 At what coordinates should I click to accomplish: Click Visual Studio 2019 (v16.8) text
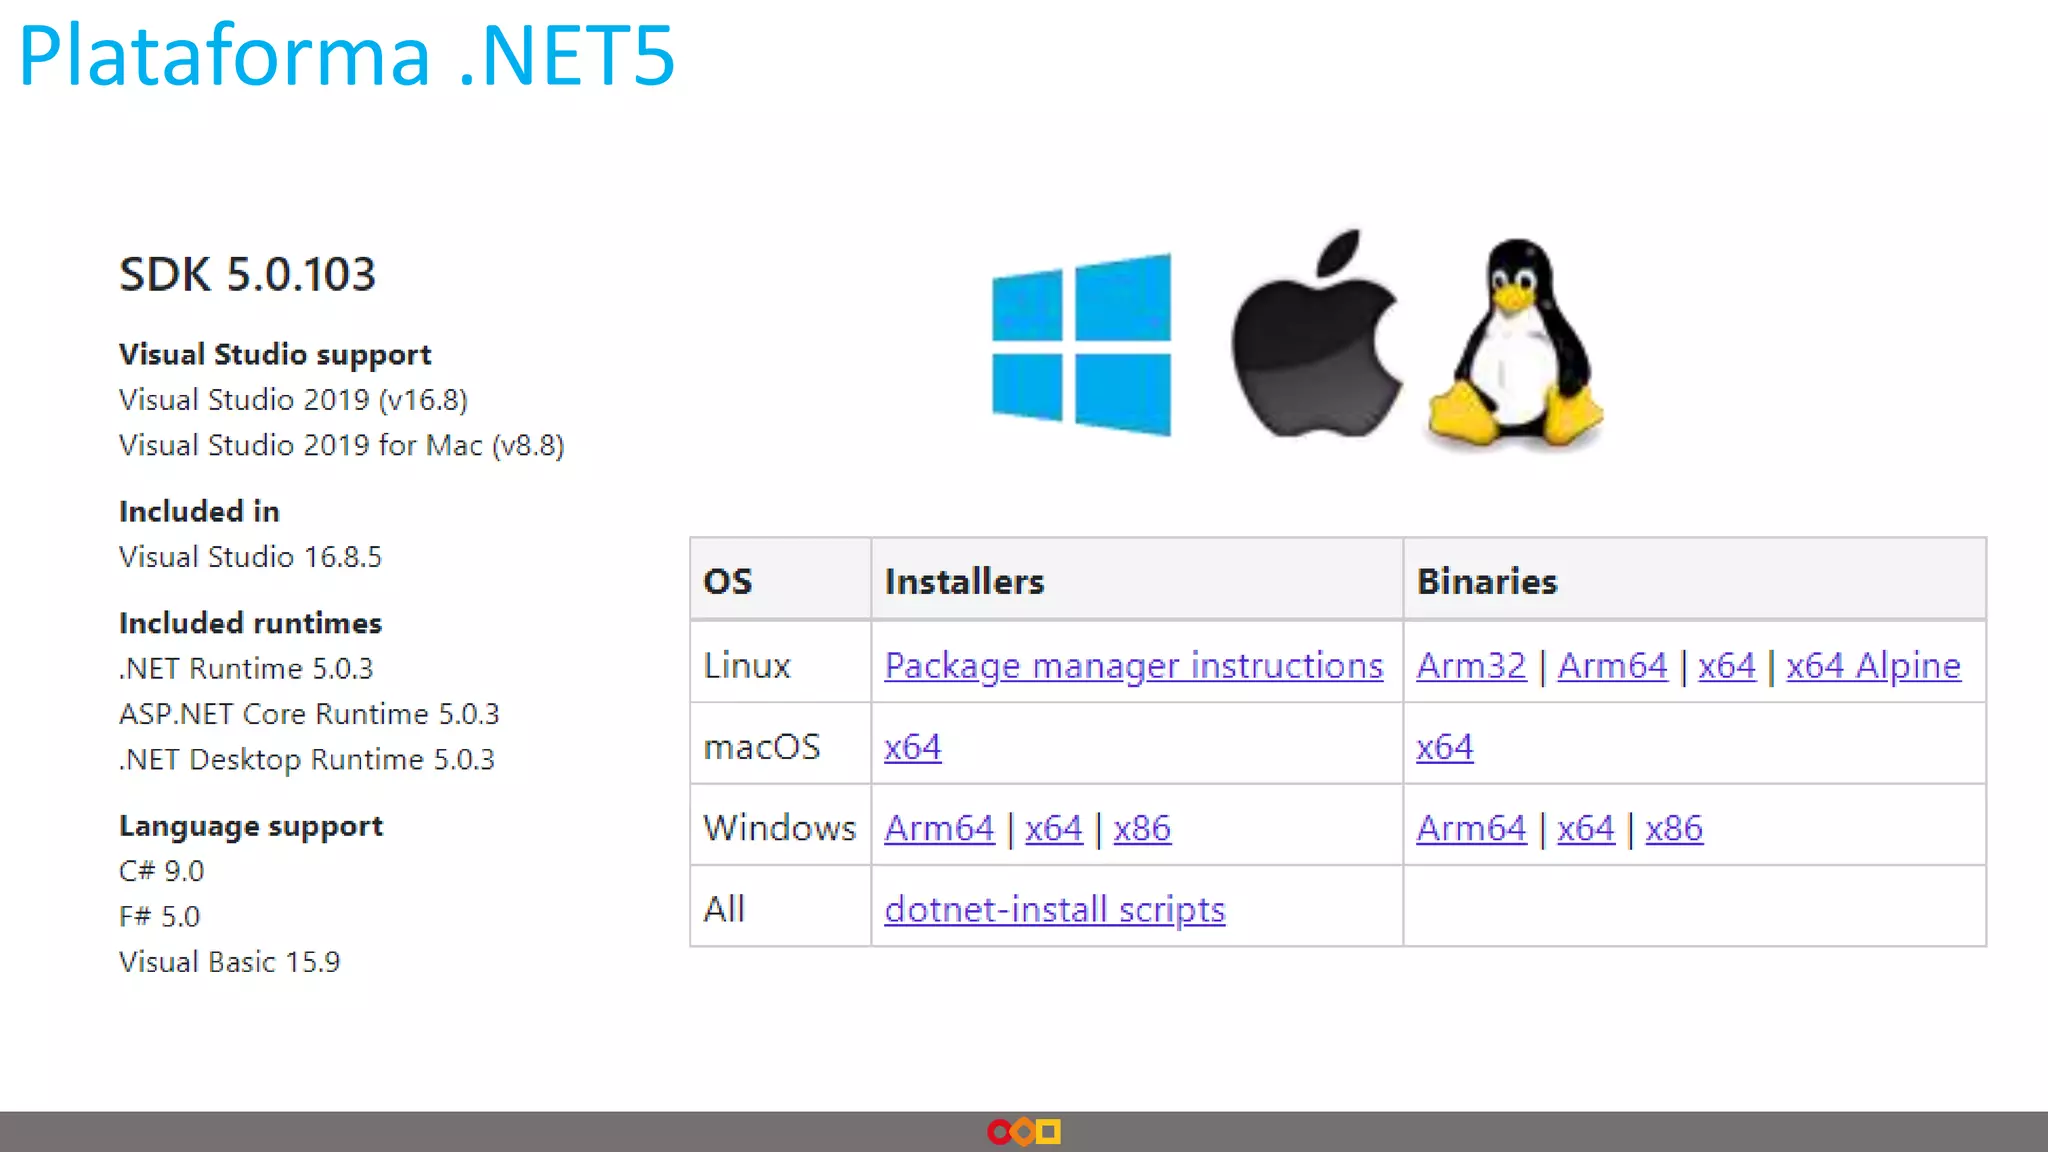(293, 400)
